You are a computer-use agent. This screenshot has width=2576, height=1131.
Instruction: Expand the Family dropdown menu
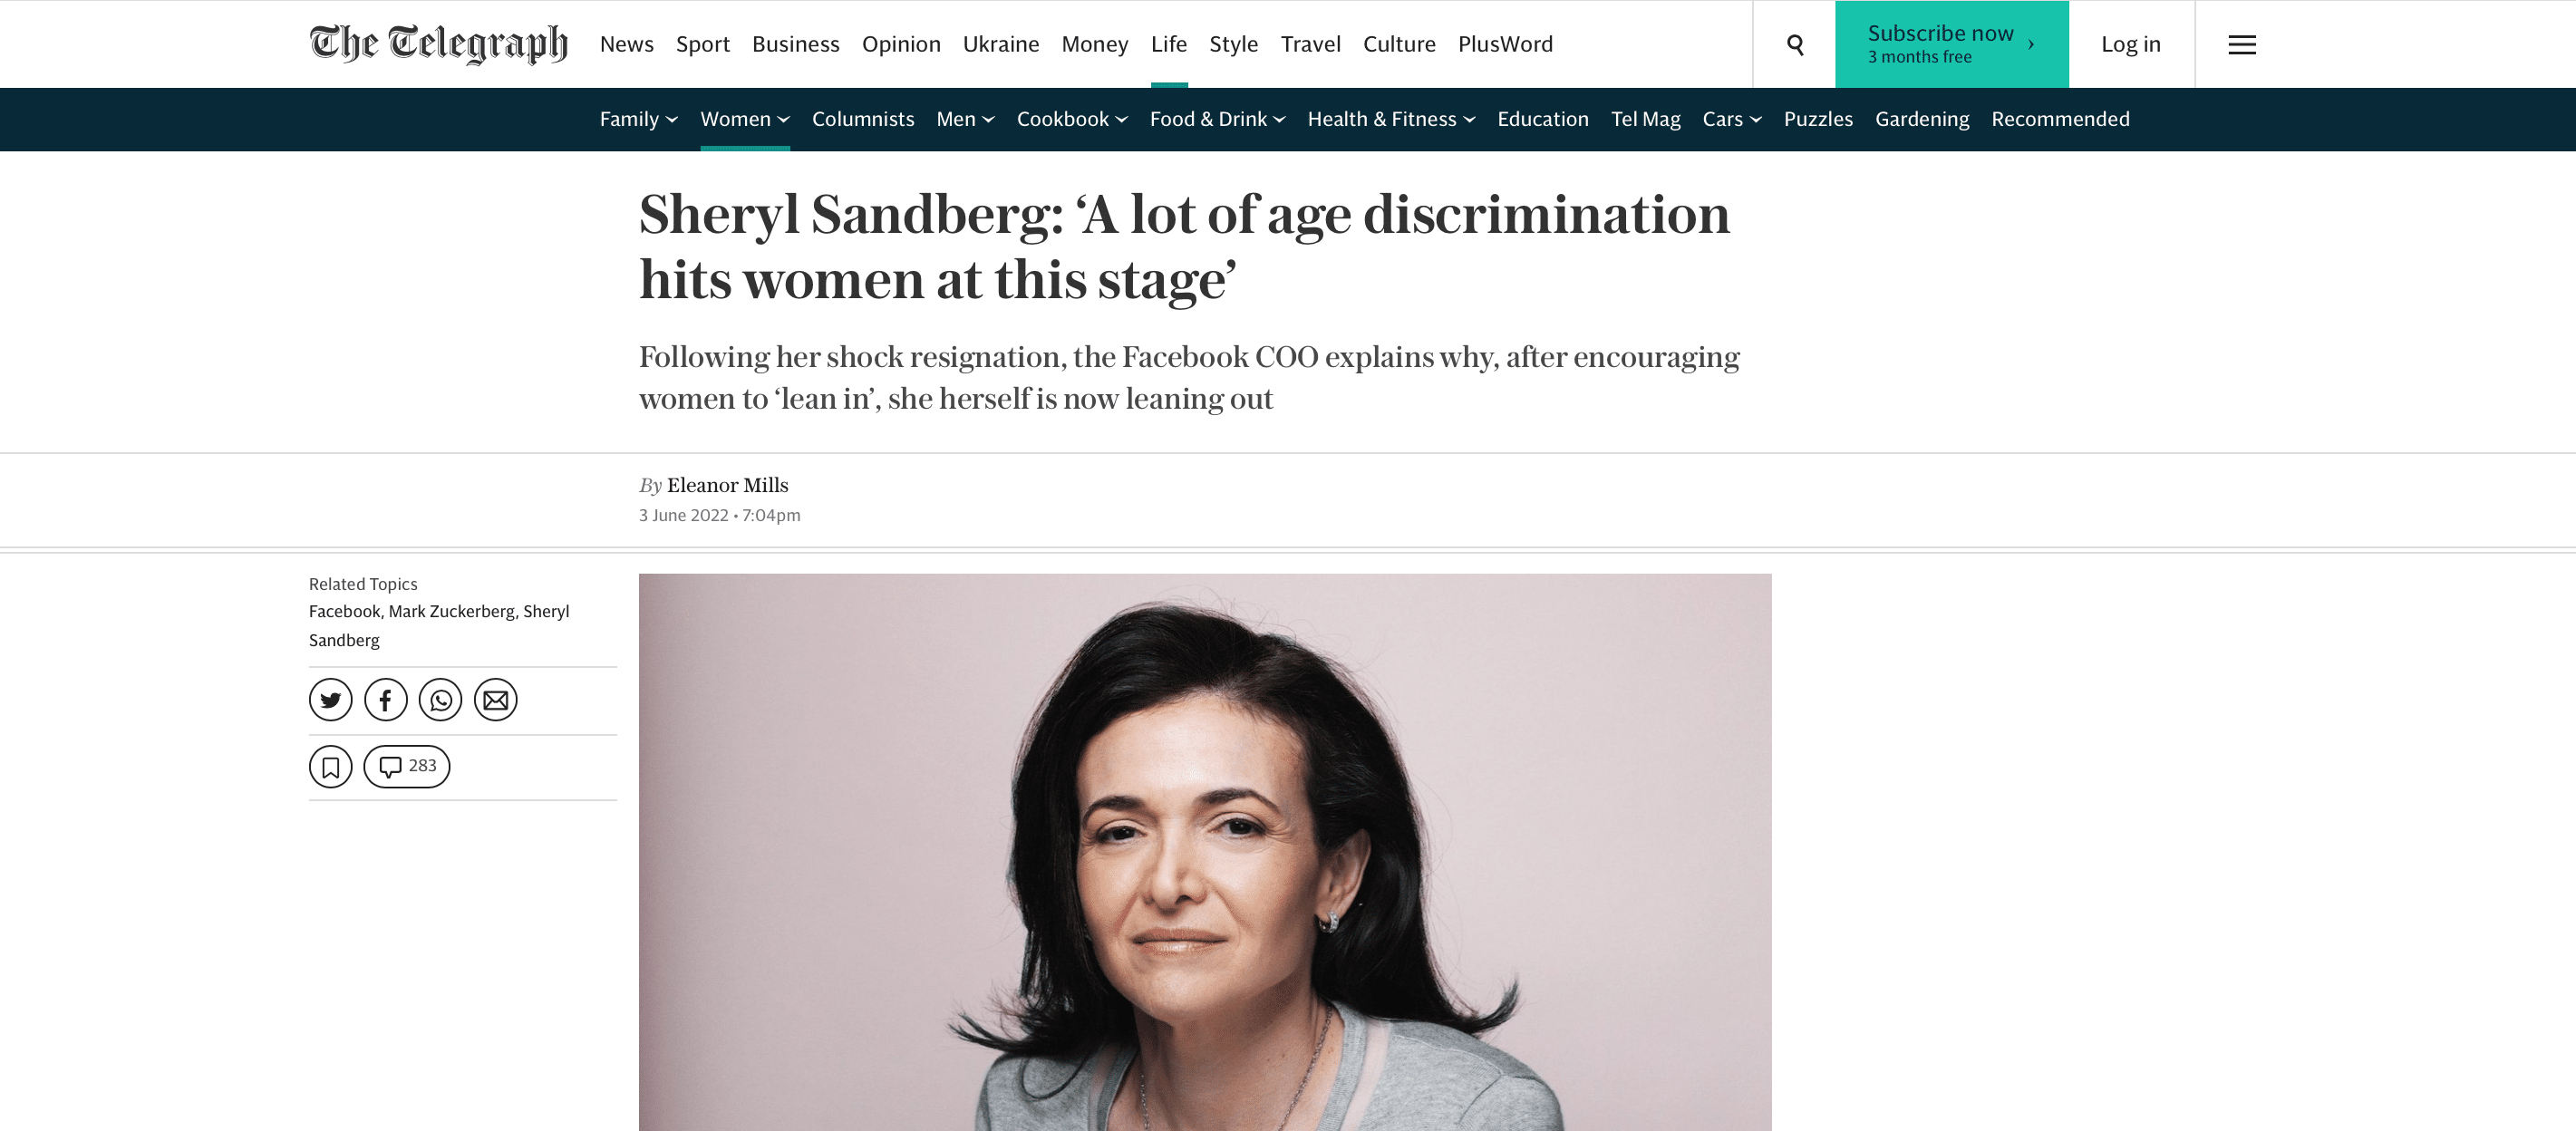[638, 119]
